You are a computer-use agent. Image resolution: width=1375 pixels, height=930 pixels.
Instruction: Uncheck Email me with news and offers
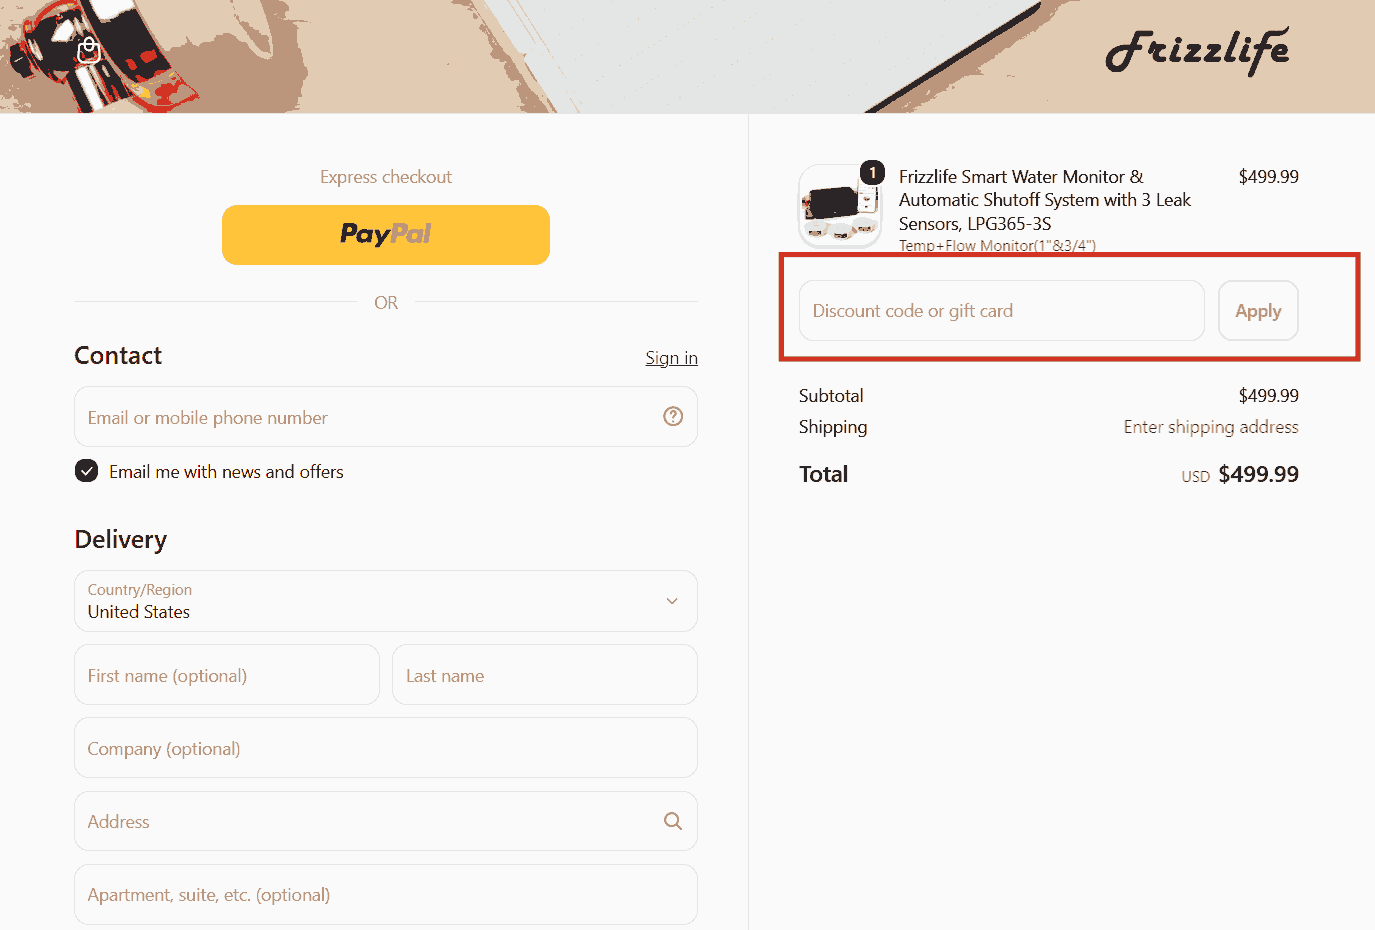click(87, 471)
